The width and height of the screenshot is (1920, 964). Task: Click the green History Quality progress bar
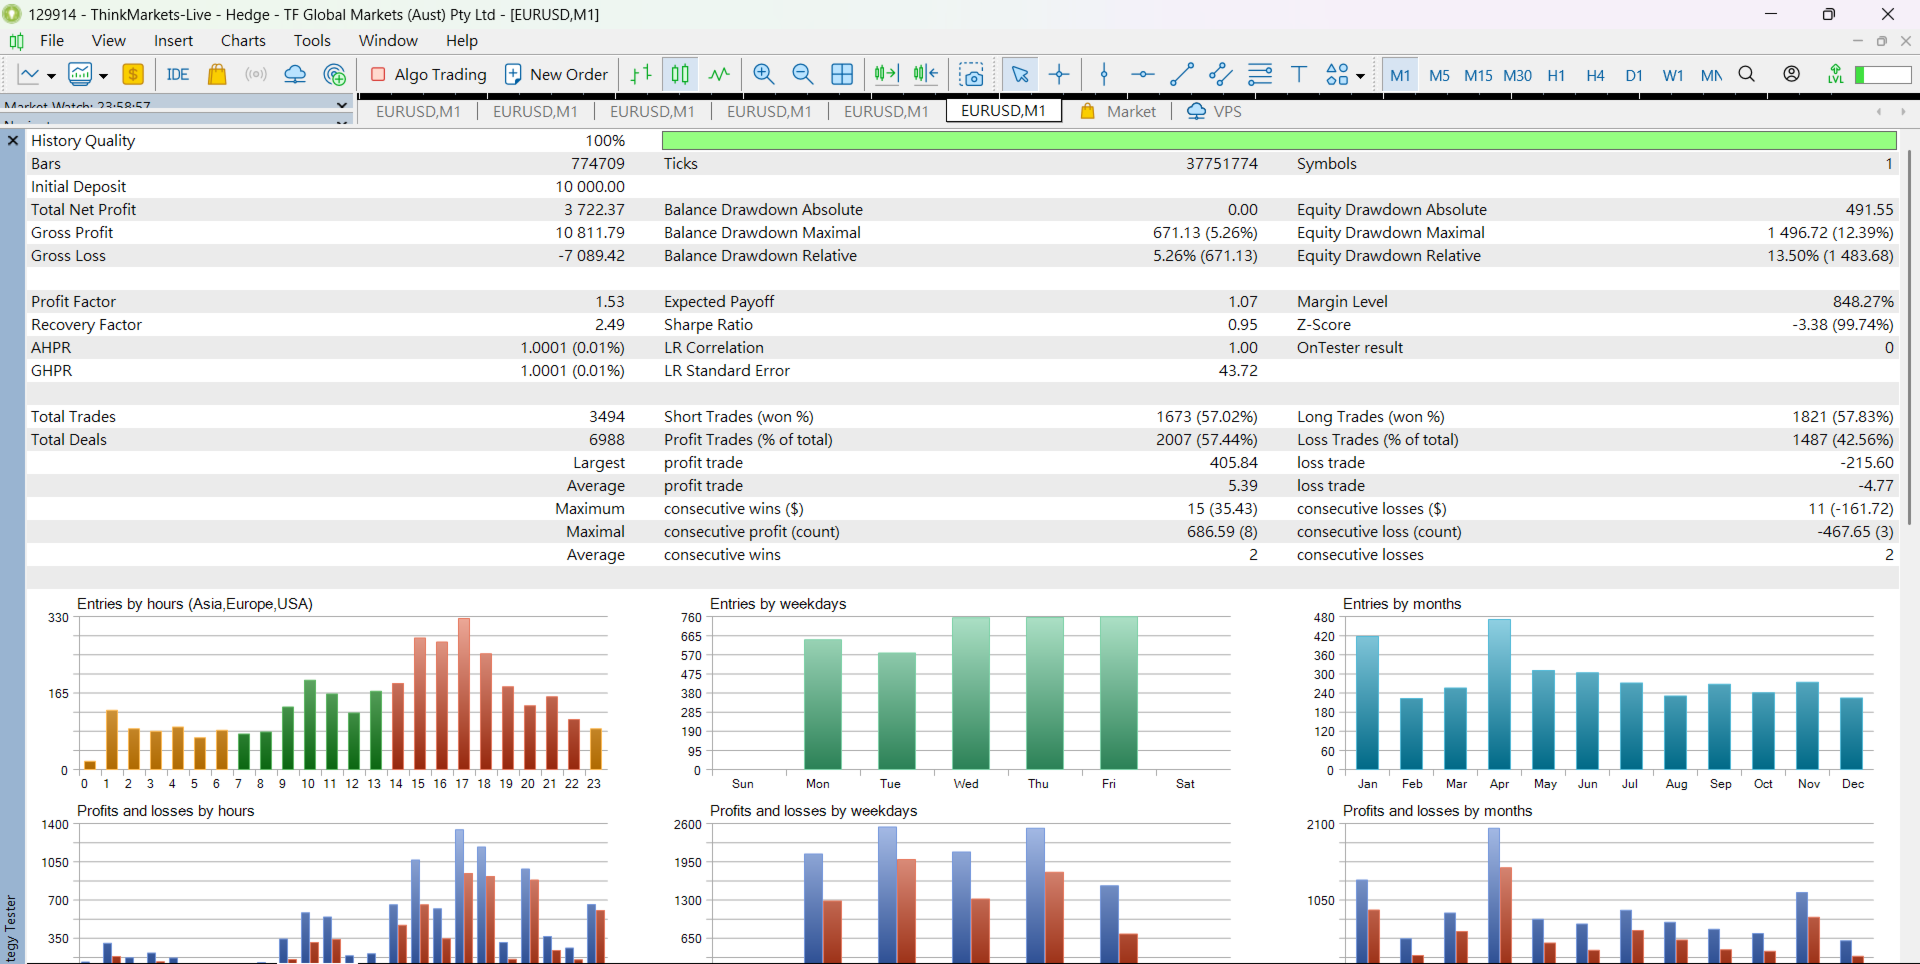pos(1278,141)
